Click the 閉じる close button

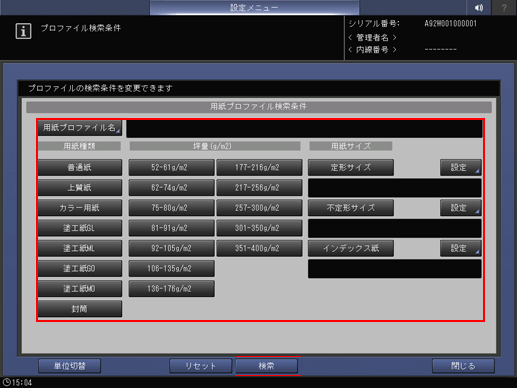463,366
